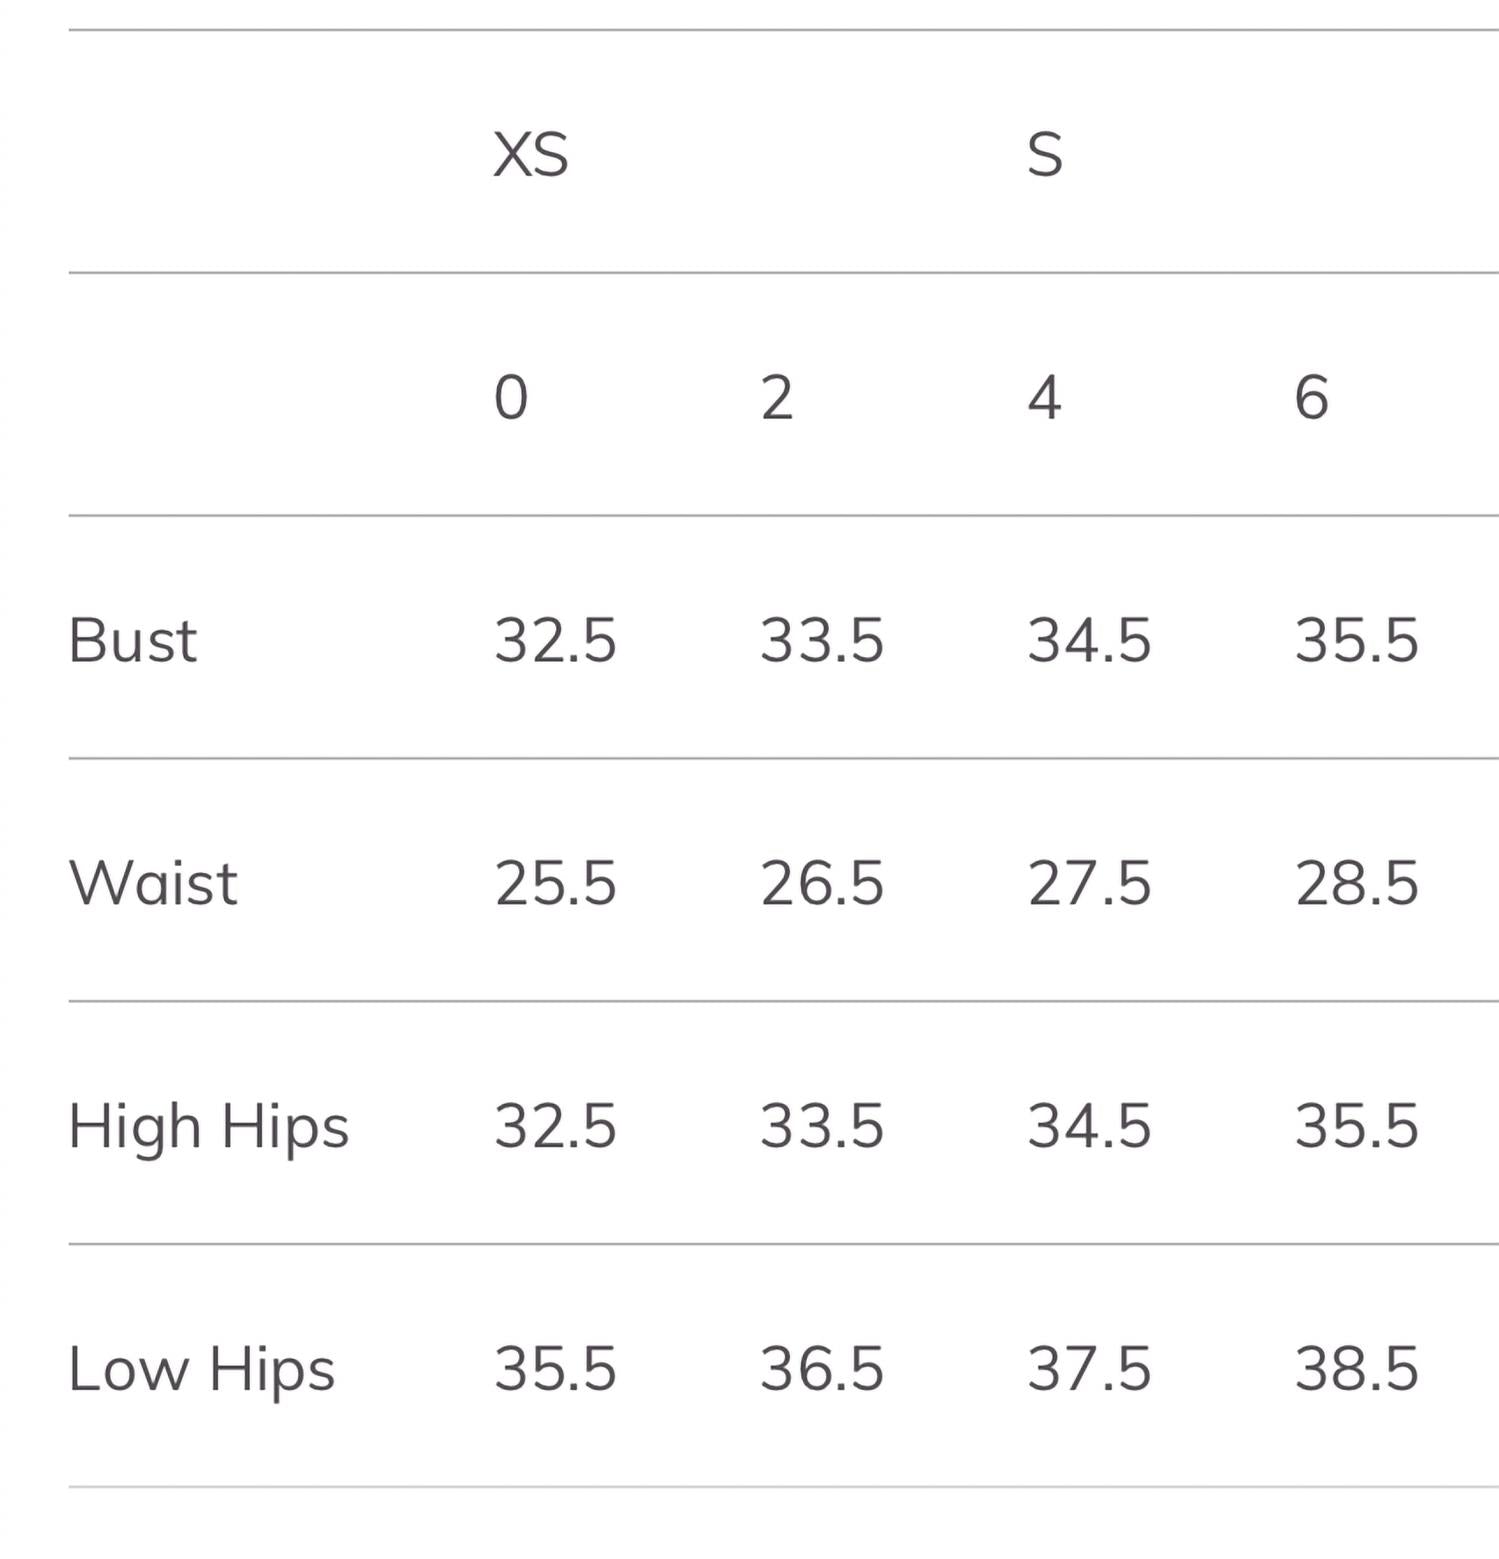The height and width of the screenshot is (1559, 1499).
Task: Click High Hips value 34.5
Action: pyautogui.click(x=1090, y=1126)
